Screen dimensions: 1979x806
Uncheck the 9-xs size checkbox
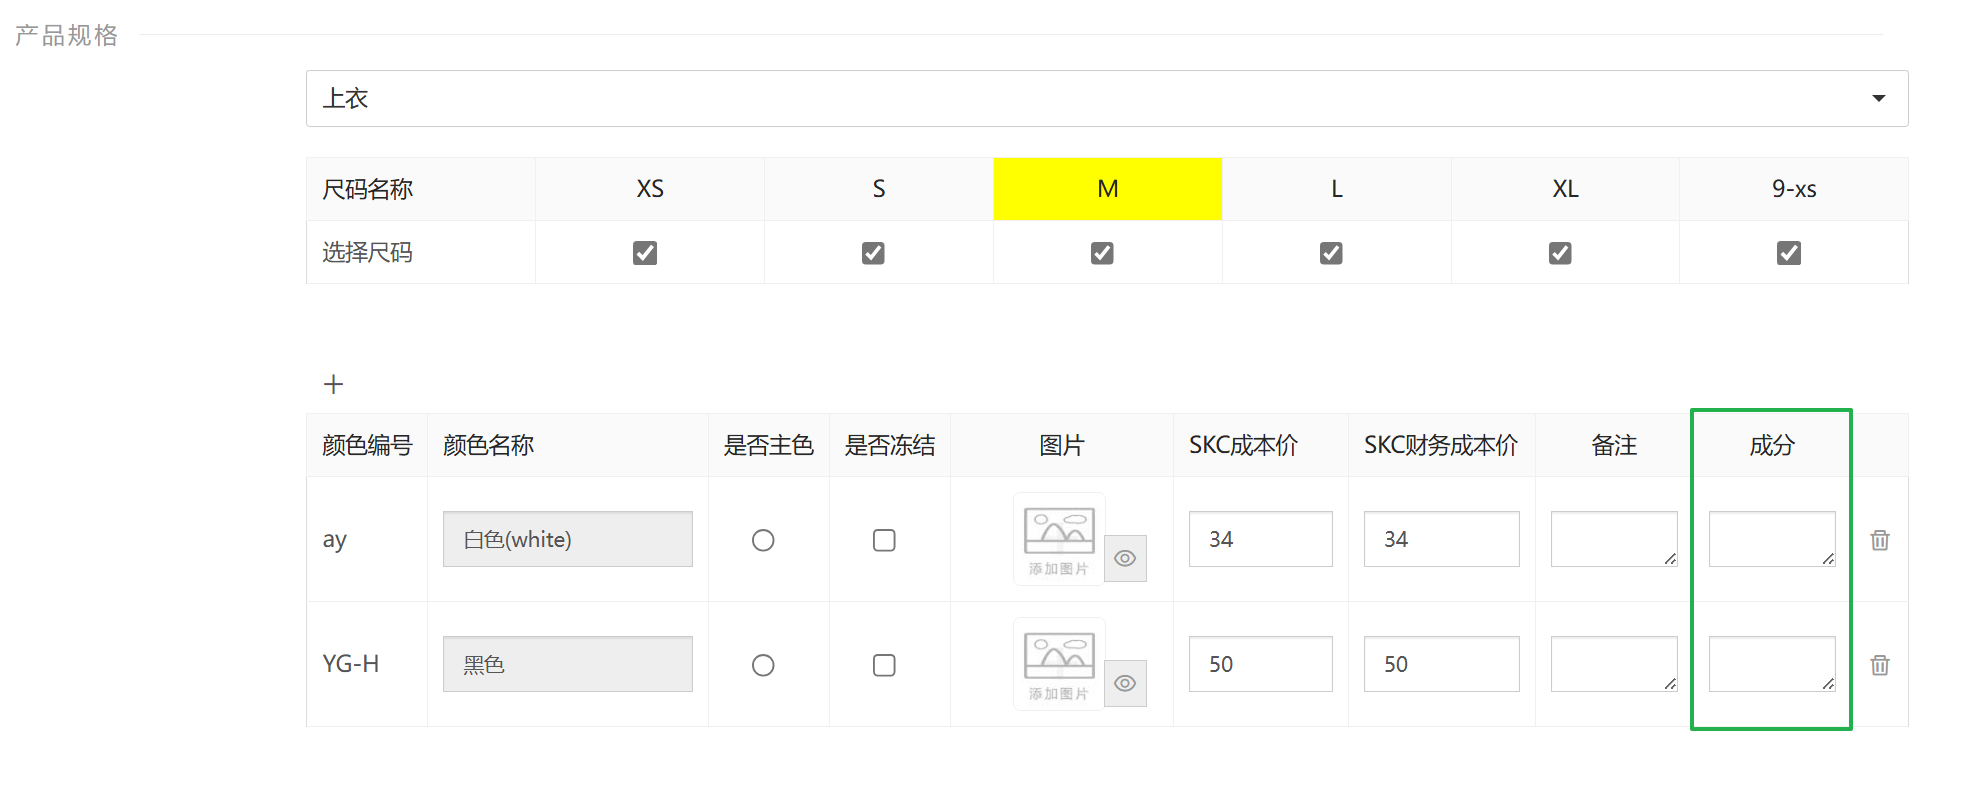coord(1788,253)
